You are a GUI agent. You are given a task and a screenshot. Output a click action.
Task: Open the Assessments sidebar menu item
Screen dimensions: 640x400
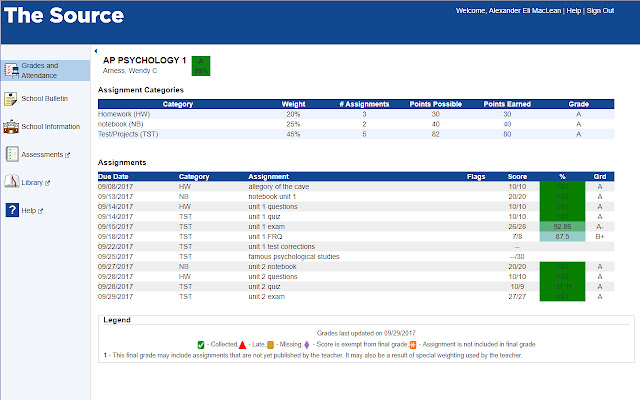point(44,154)
